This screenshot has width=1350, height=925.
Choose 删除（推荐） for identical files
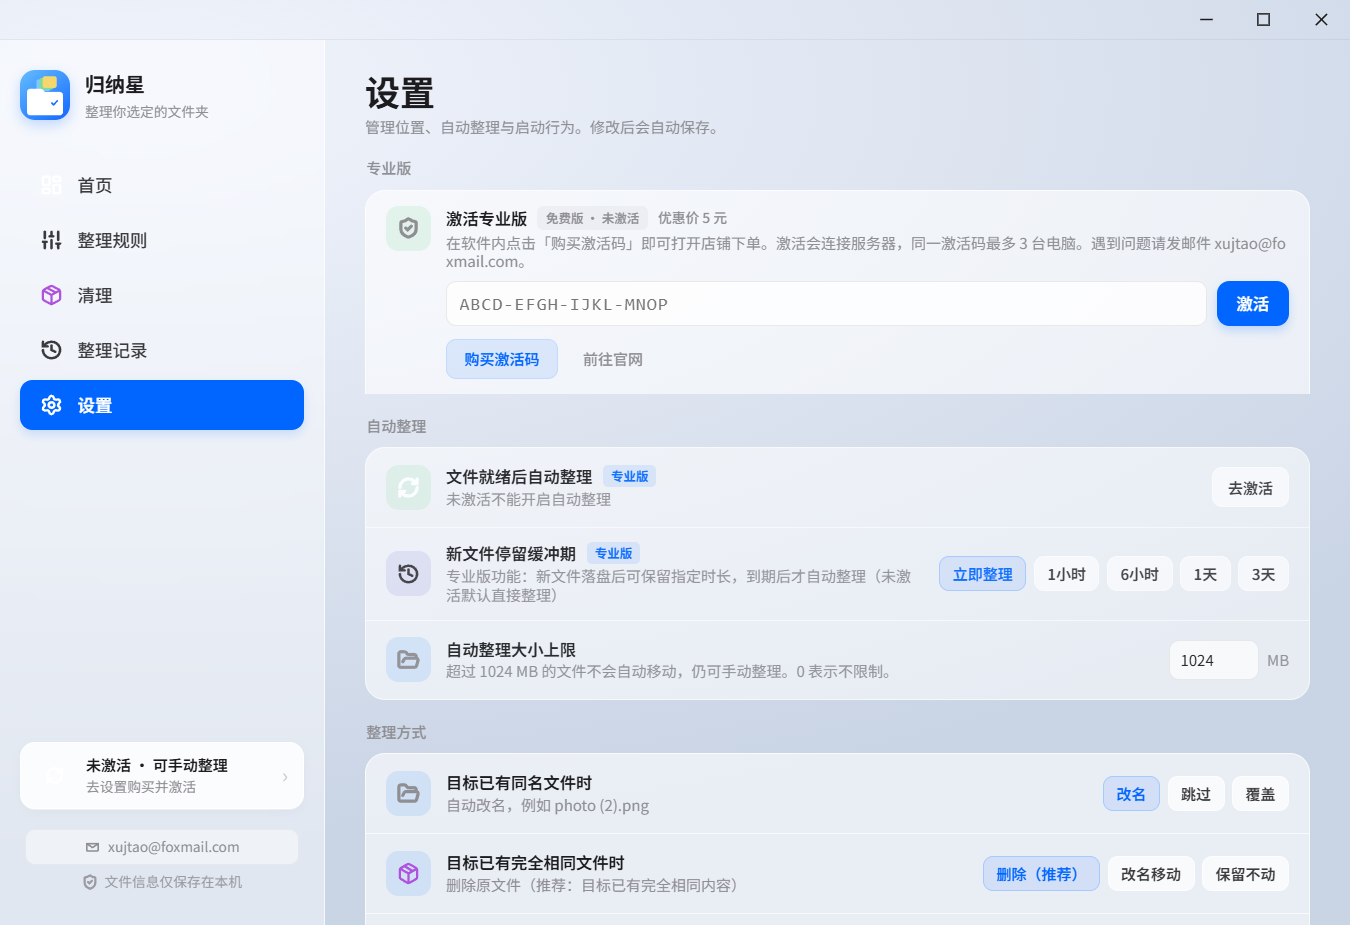tap(1041, 874)
